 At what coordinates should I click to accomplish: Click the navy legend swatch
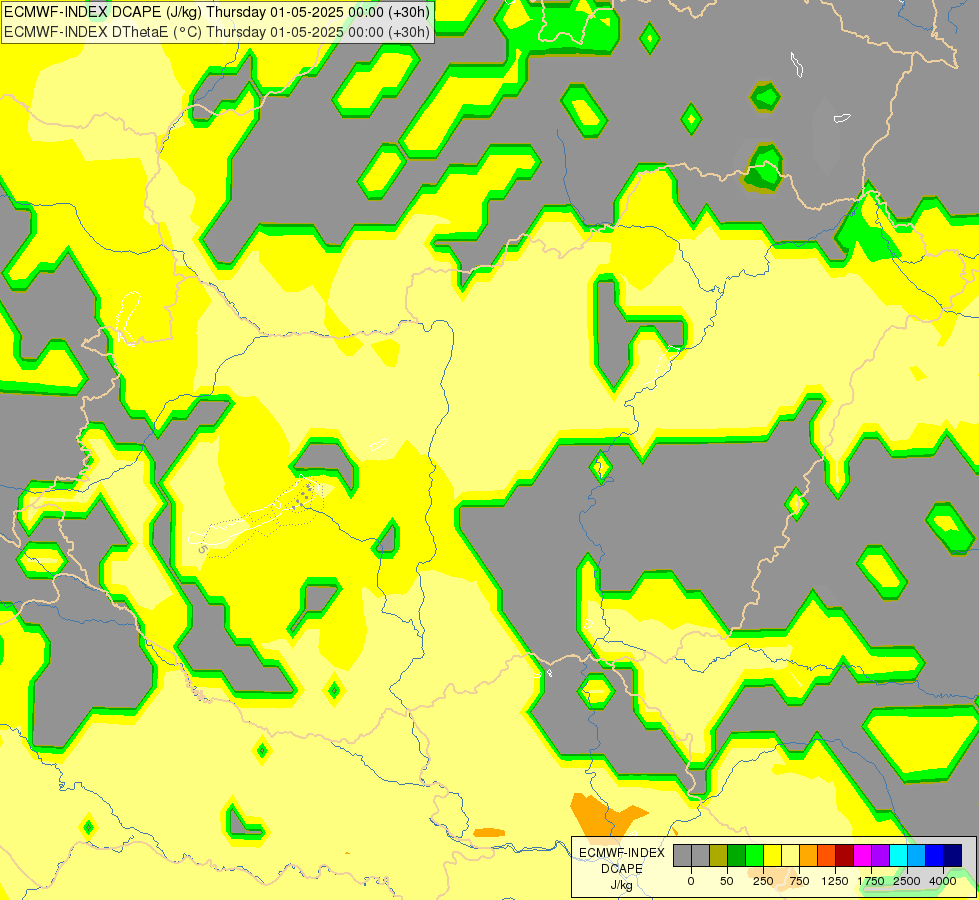coord(953,855)
